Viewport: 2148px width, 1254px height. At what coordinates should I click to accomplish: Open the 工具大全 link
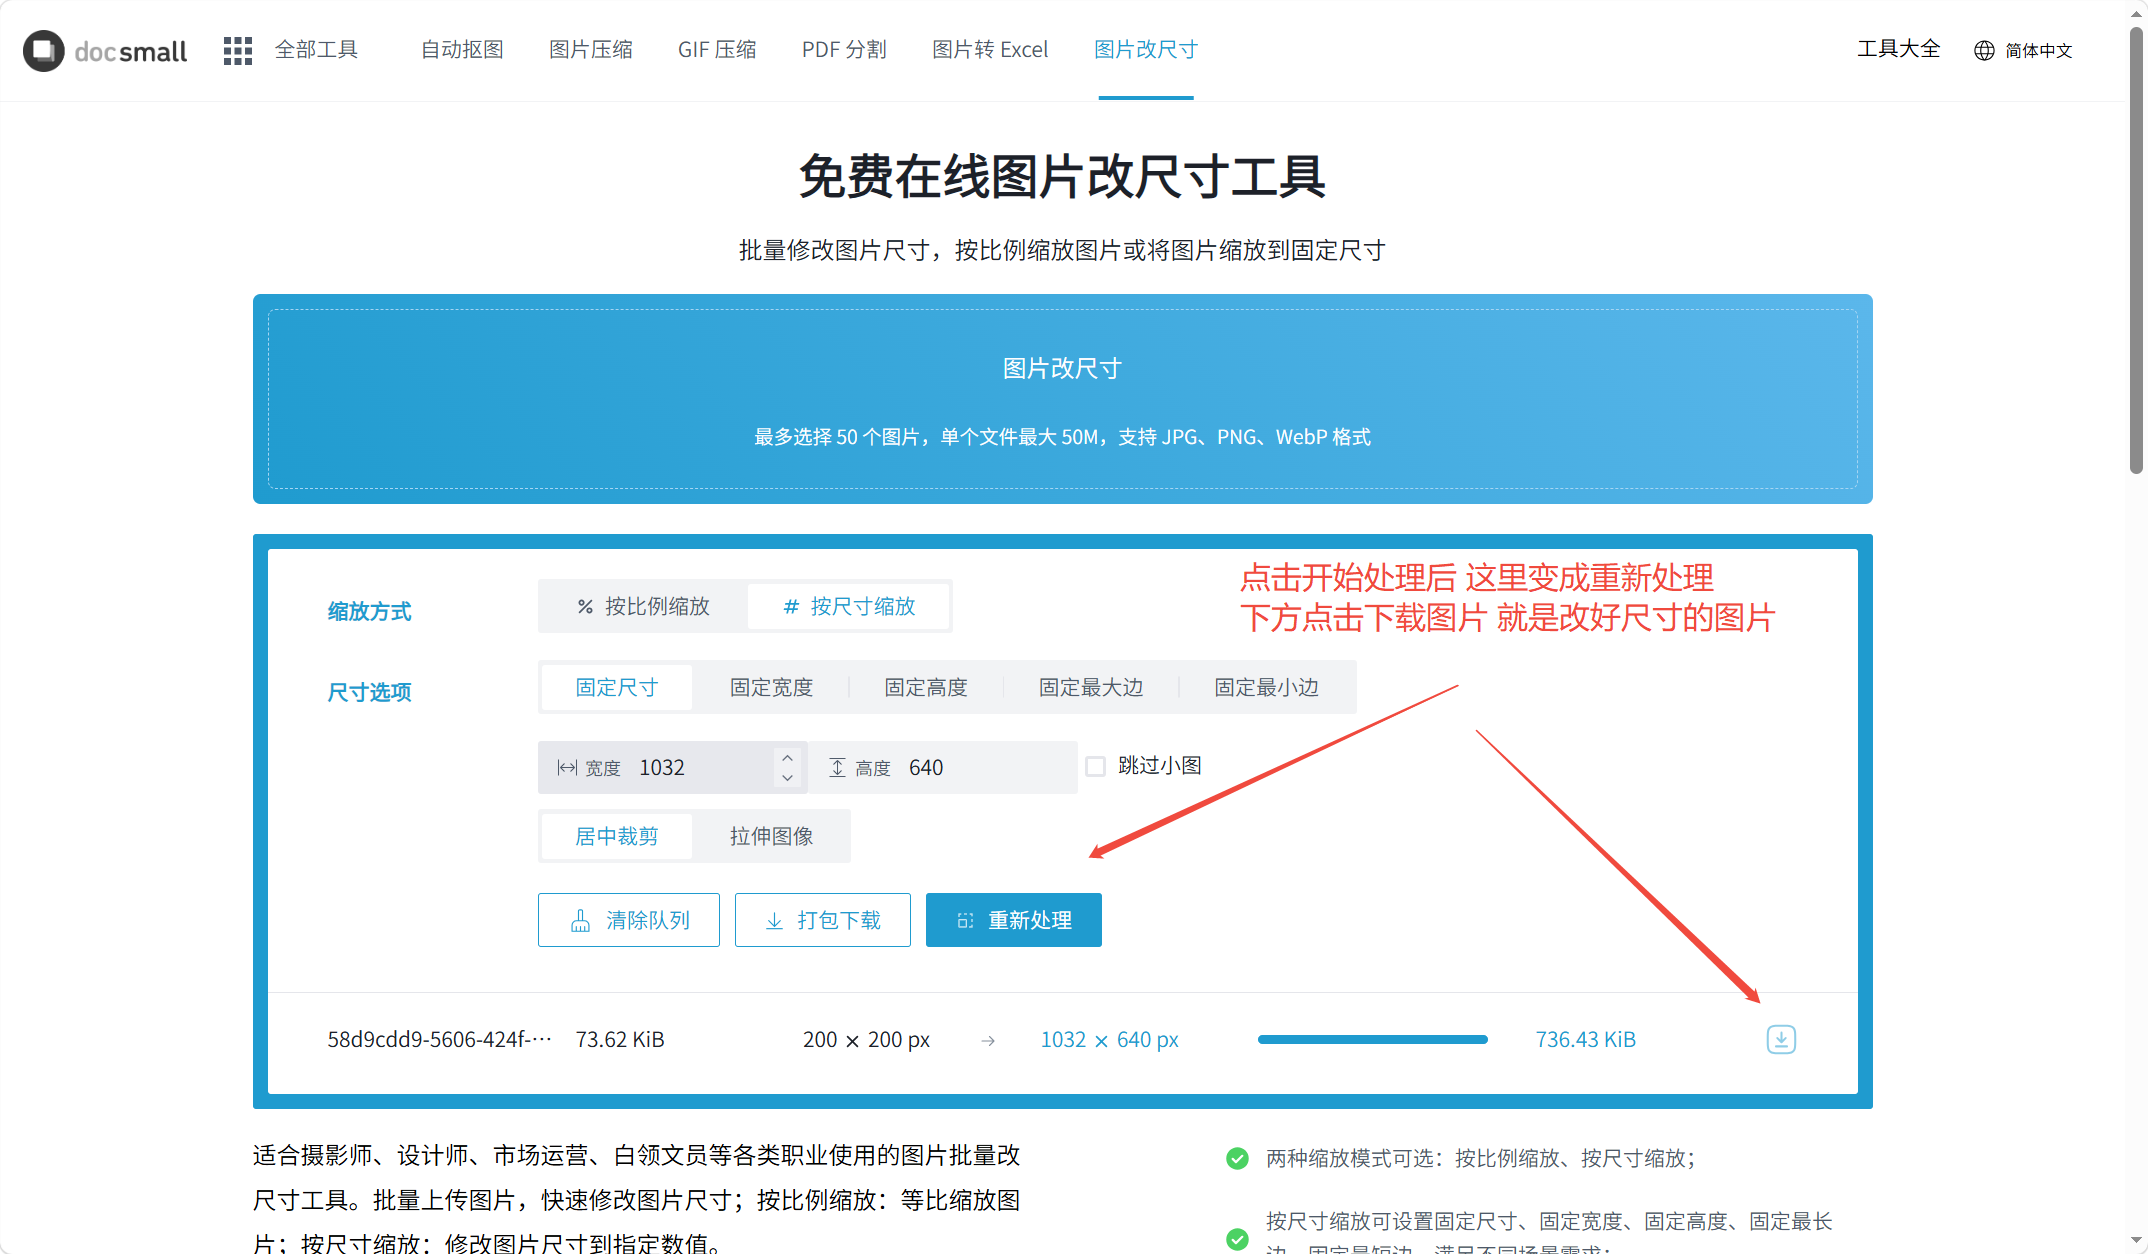pyautogui.click(x=1899, y=49)
